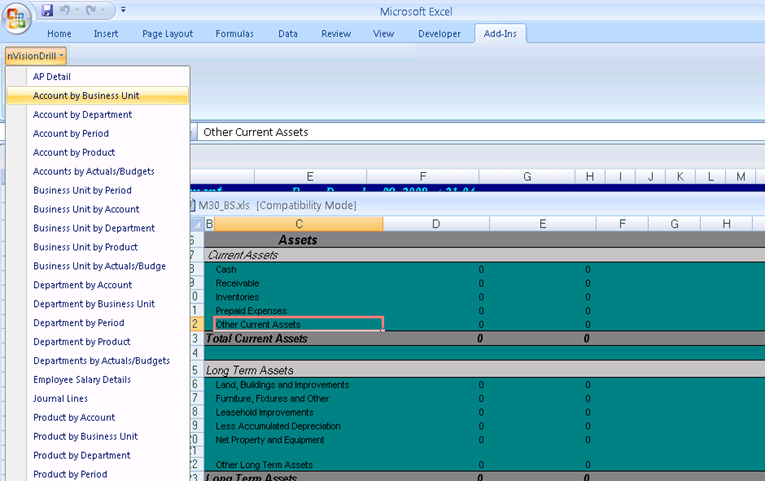
Task: Open the Redo history dropdown arrow
Action: 103,10
